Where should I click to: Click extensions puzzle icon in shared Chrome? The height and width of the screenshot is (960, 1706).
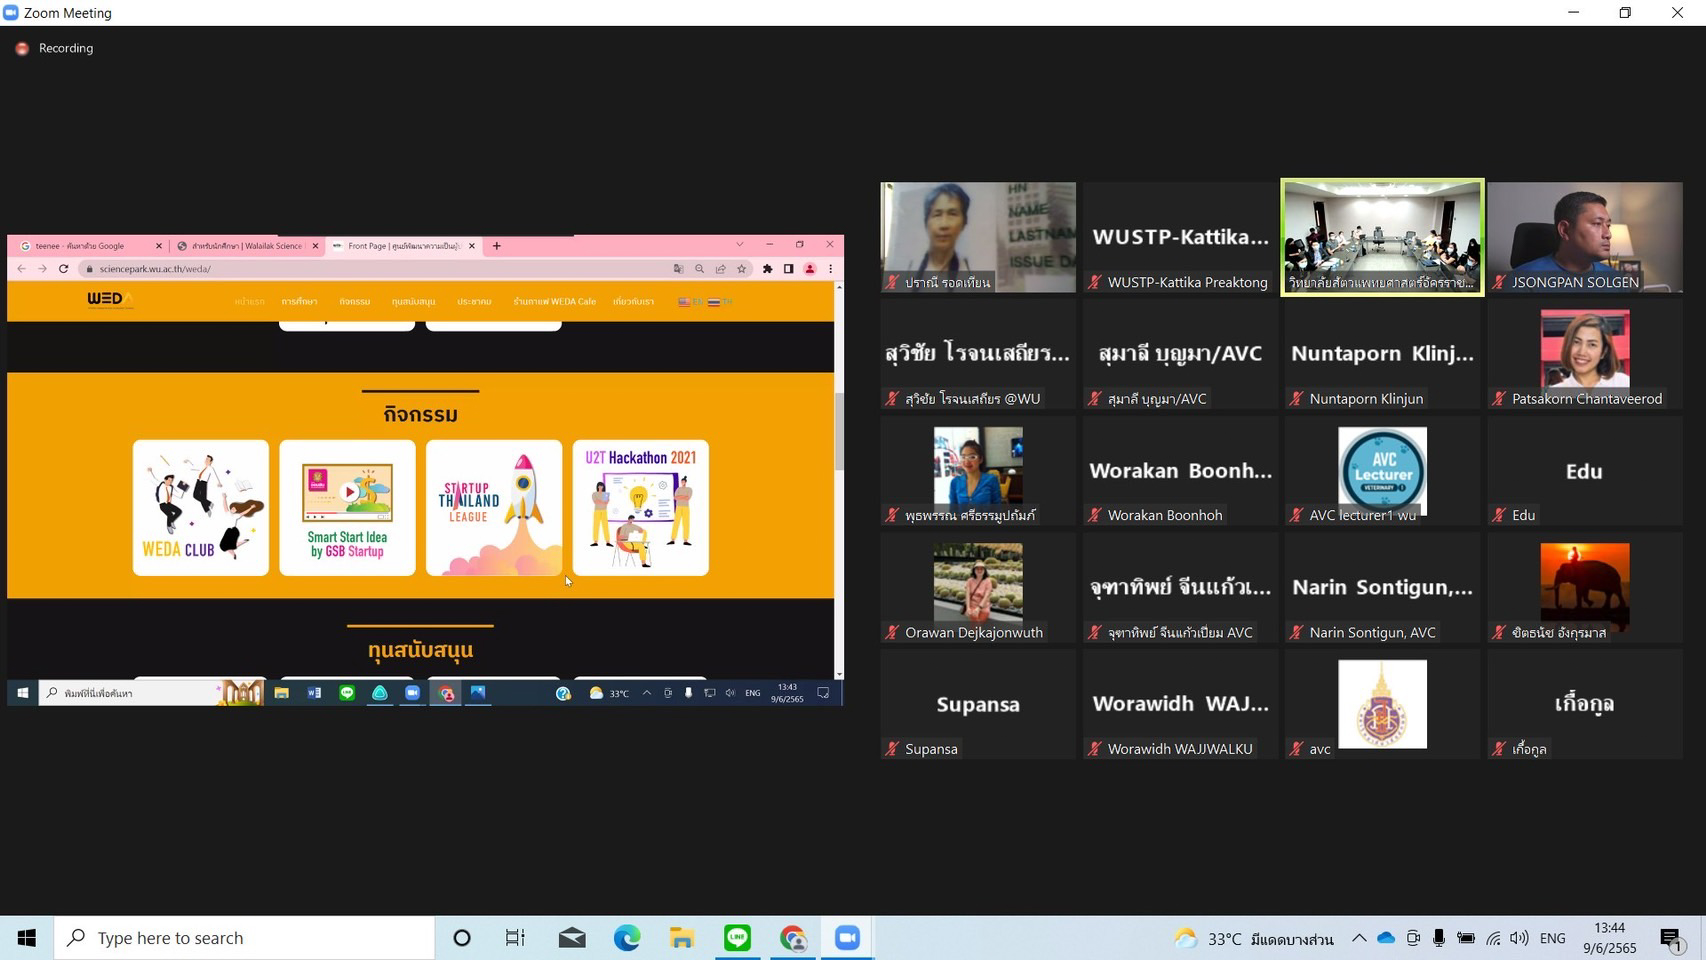[767, 269]
